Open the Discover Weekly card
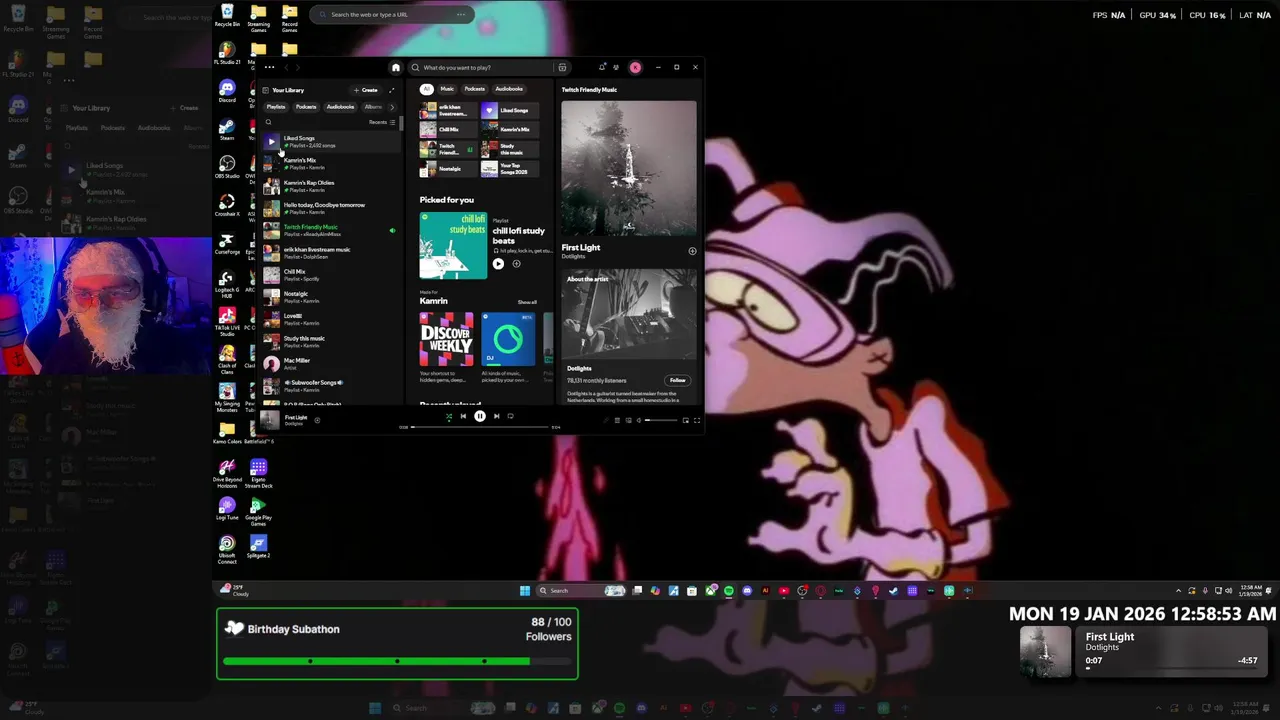The height and width of the screenshot is (720, 1280). coord(446,348)
